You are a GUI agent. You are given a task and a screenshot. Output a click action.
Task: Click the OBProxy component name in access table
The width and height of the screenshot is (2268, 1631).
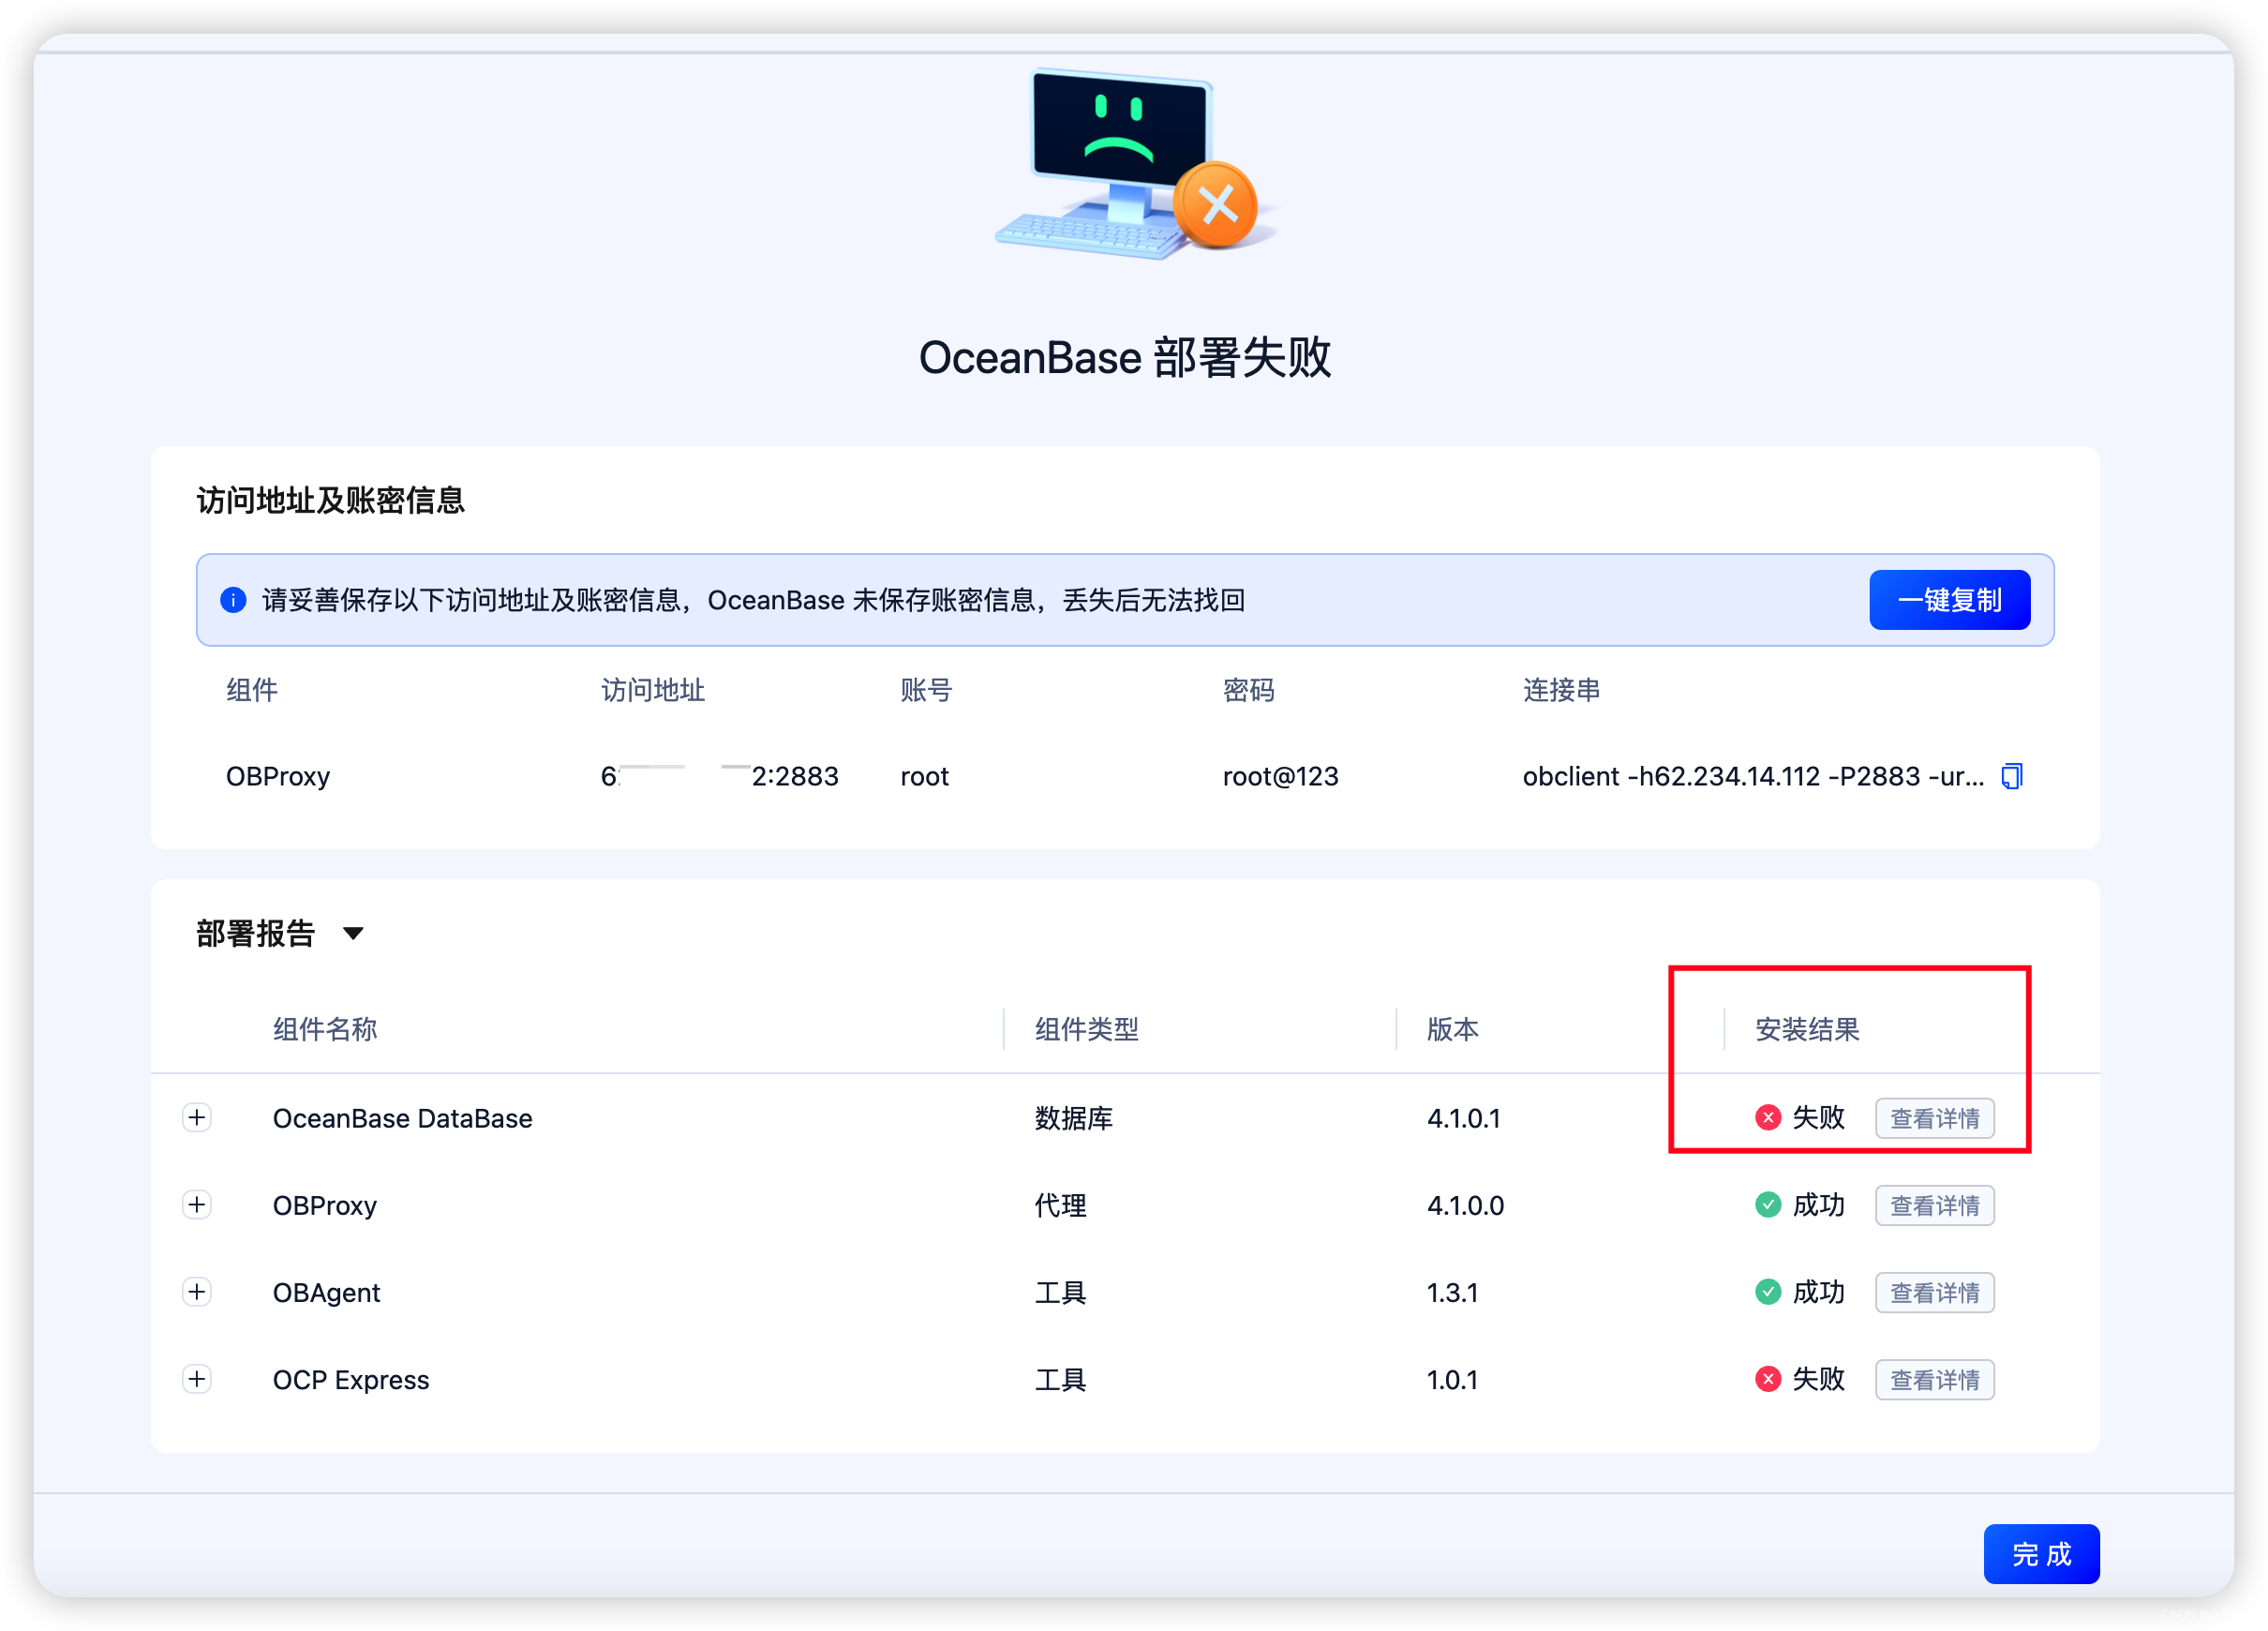[278, 776]
